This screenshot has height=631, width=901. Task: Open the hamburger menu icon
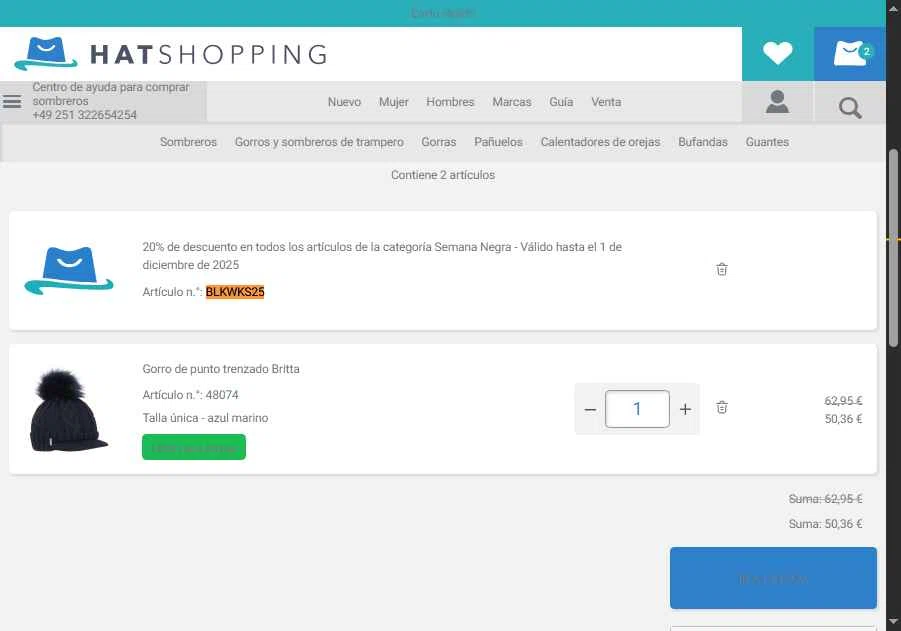[x=12, y=102]
